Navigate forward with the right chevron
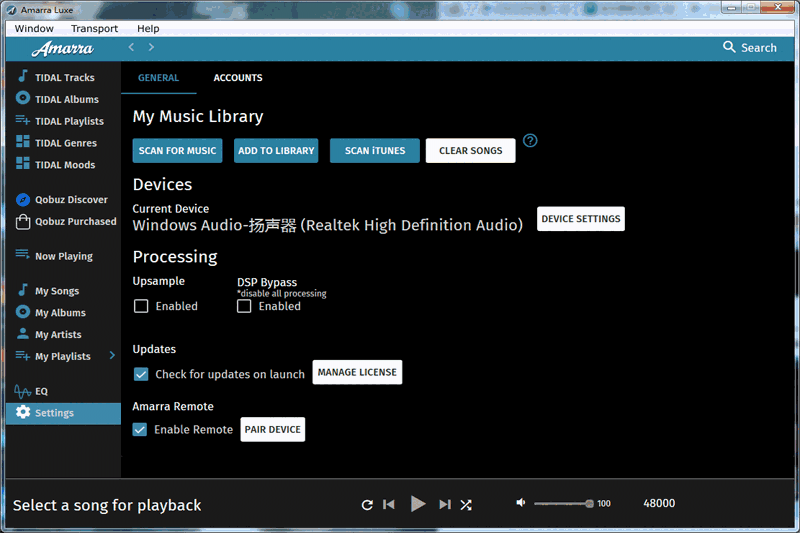Image resolution: width=800 pixels, height=533 pixels. 151,47
